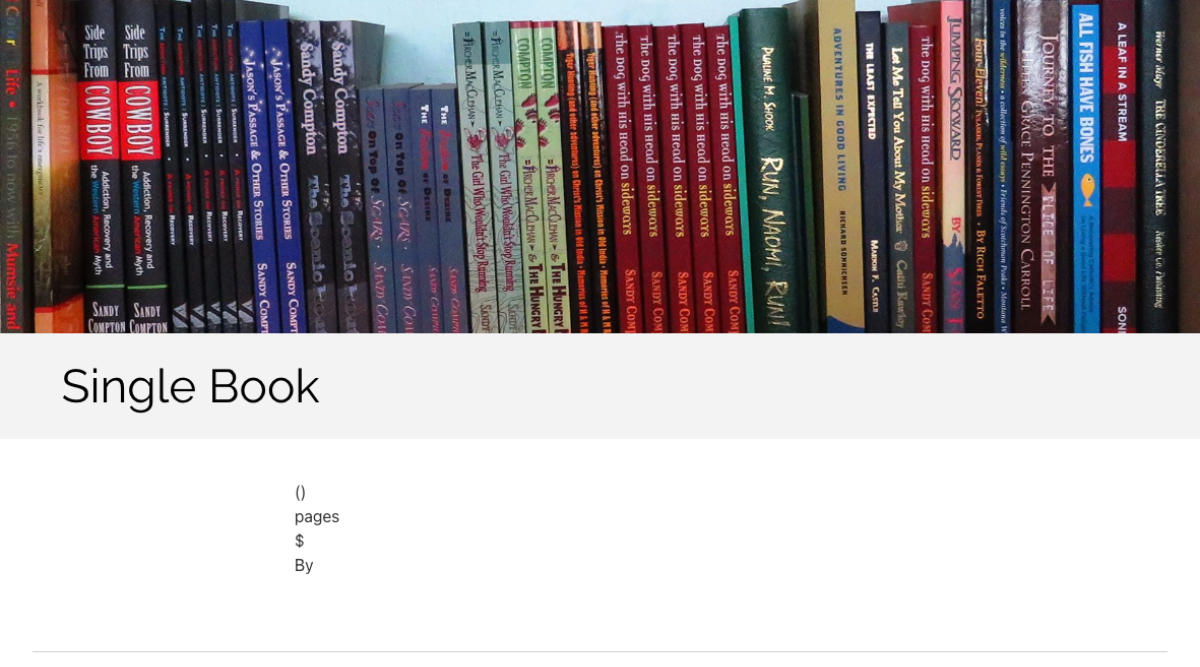The image size is (1200, 667).
Task: Click the empty parentheses text
Action: [300, 492]
